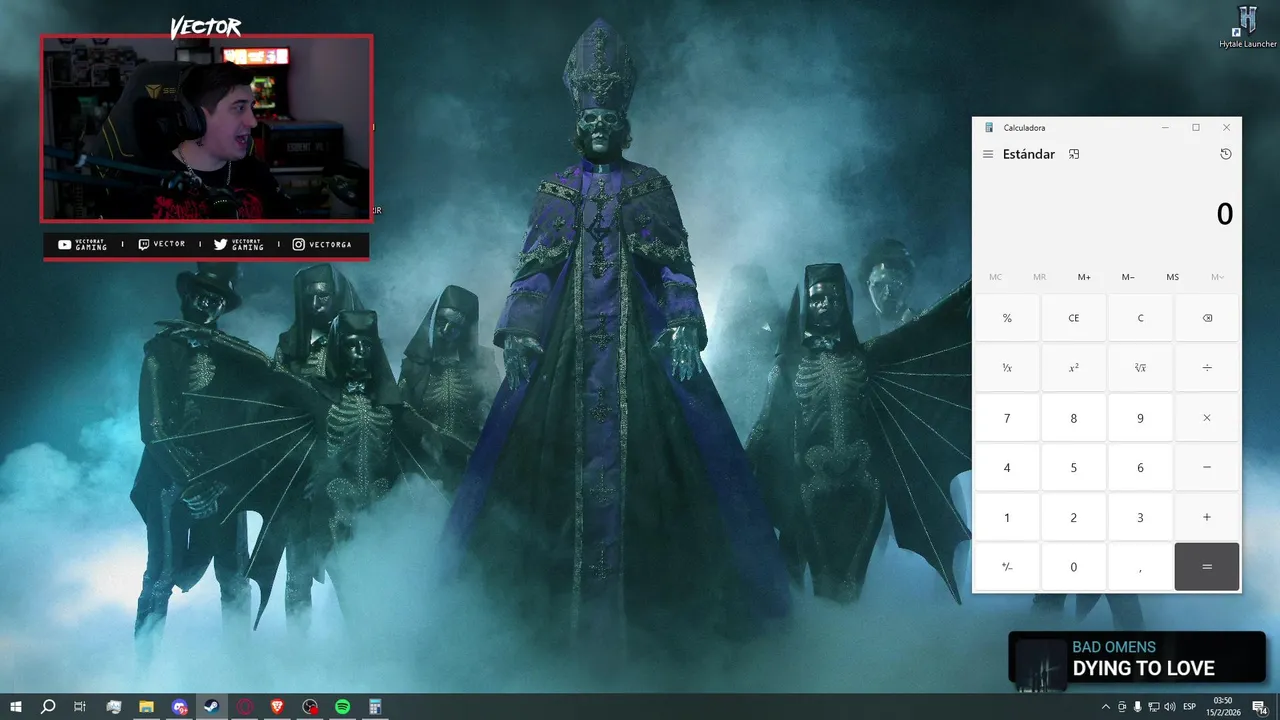Click the x squared key
Screen dimensions: 1280x720
click(1074, 368)
